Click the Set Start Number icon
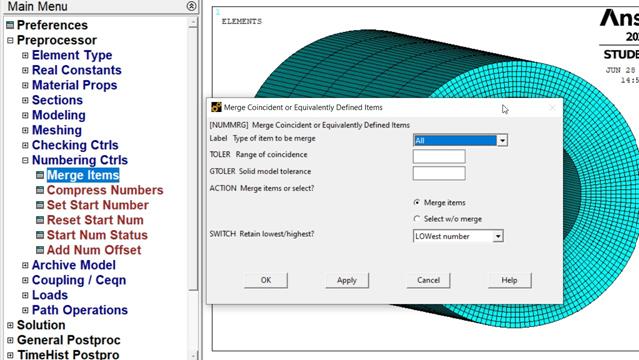Viewport: 639px width, 360px height. 40,205
